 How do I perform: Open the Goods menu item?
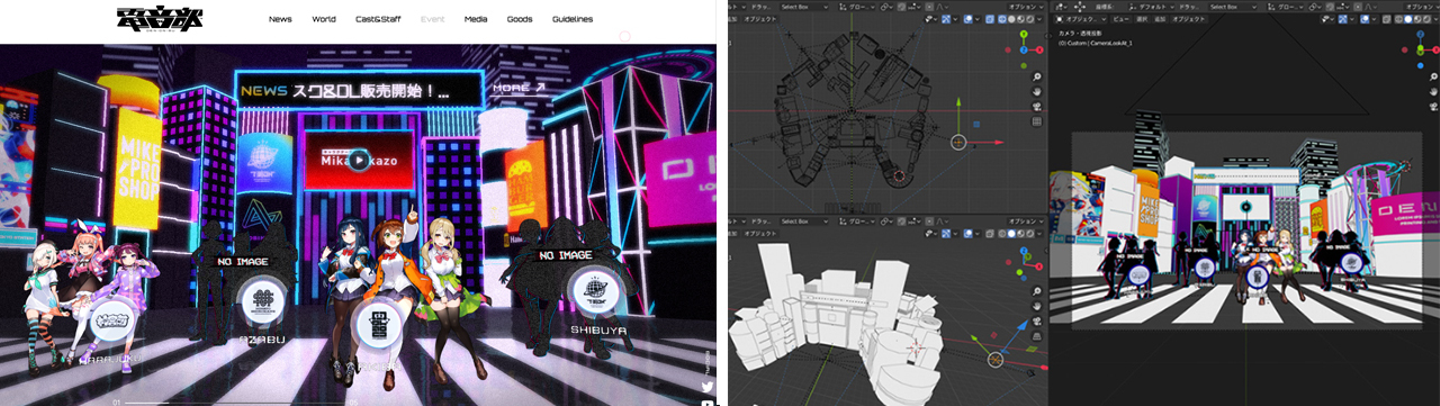pyautogui.click(x=520, y=19)
